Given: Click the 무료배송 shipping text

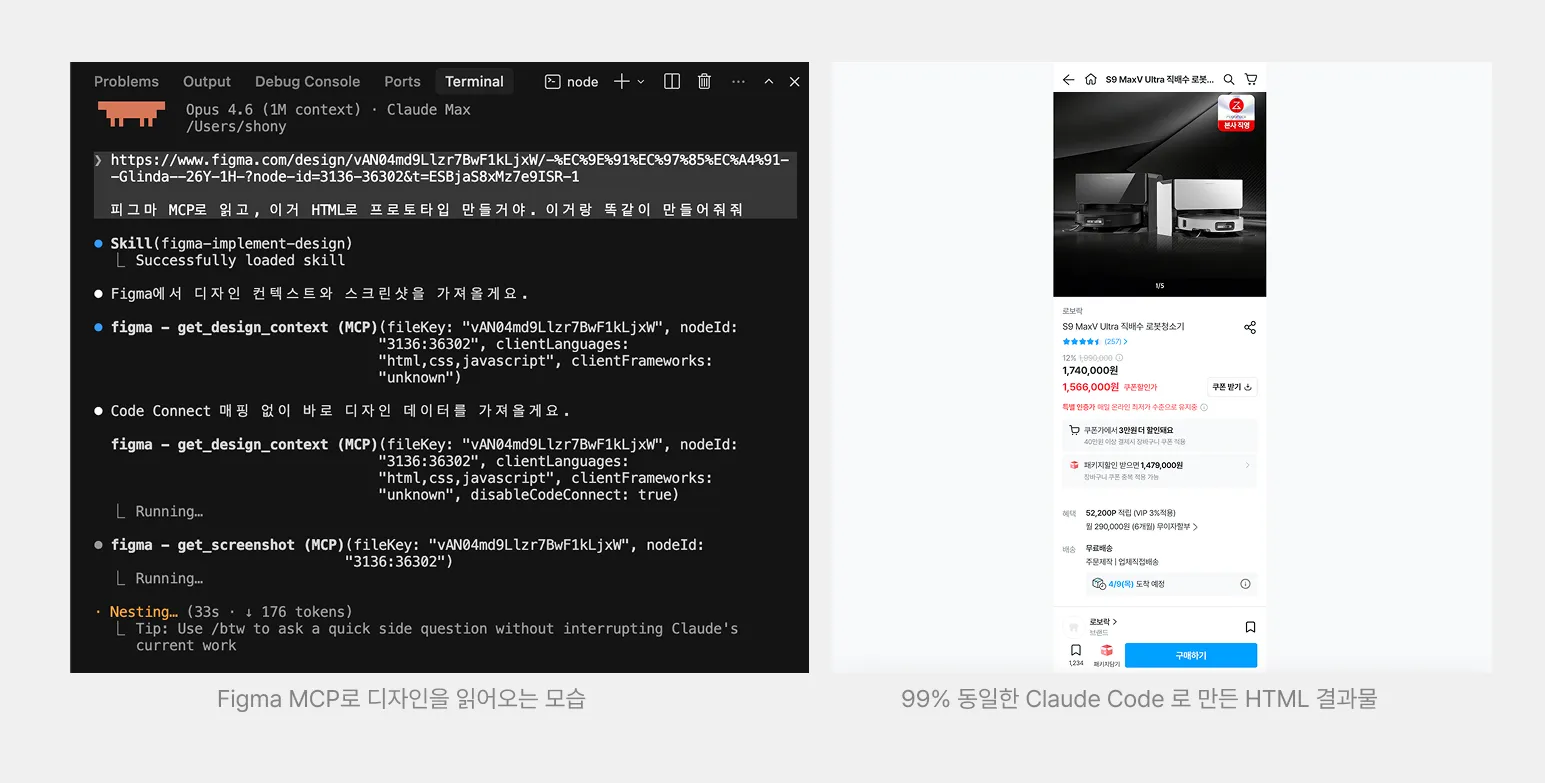Looking at the screenshot, I should (1099, 549).
